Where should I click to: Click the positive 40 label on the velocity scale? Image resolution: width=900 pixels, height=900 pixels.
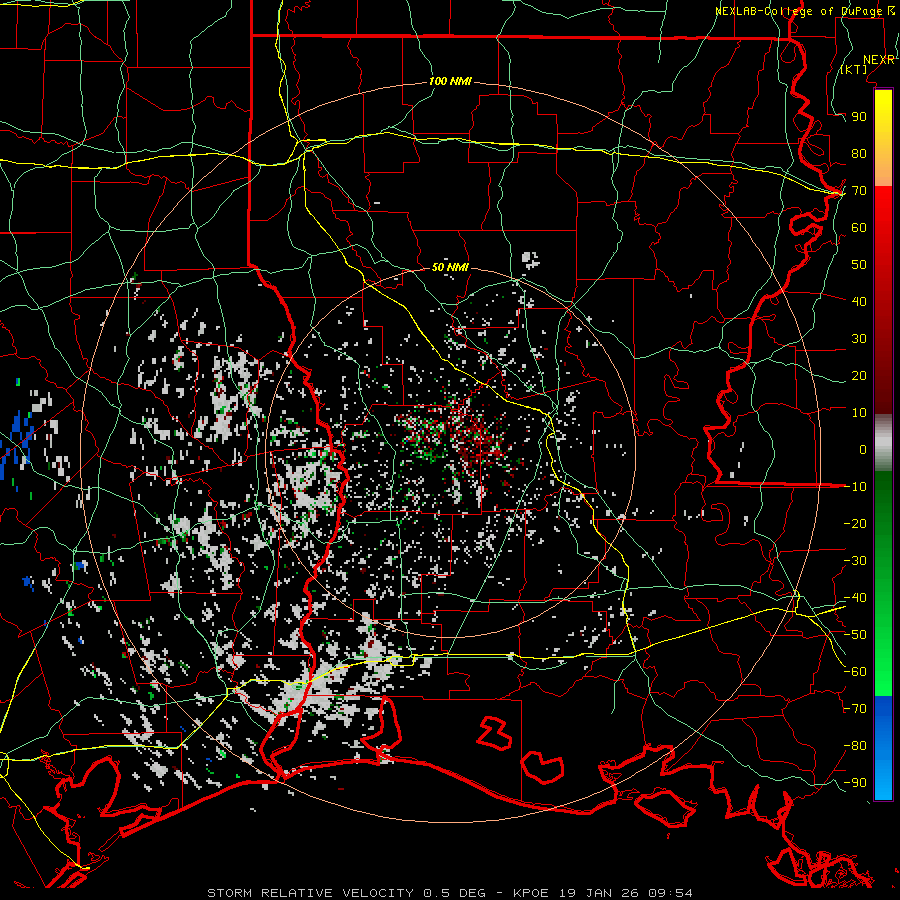pos(859,301)
